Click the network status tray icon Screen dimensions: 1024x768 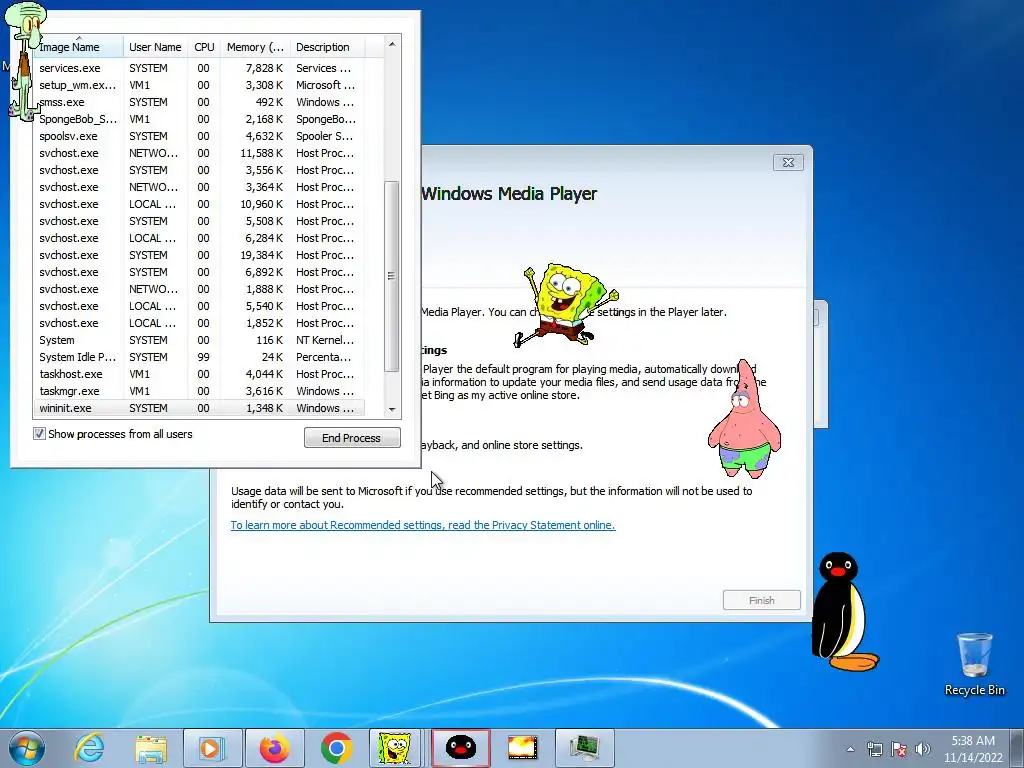tap(874, 749)
